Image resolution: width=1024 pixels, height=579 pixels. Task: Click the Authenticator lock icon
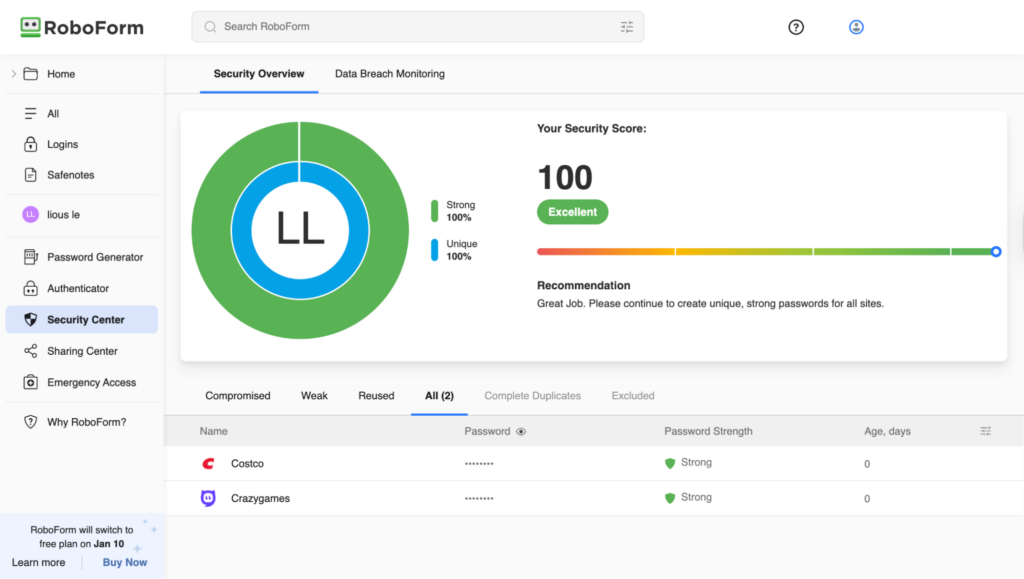31,288
